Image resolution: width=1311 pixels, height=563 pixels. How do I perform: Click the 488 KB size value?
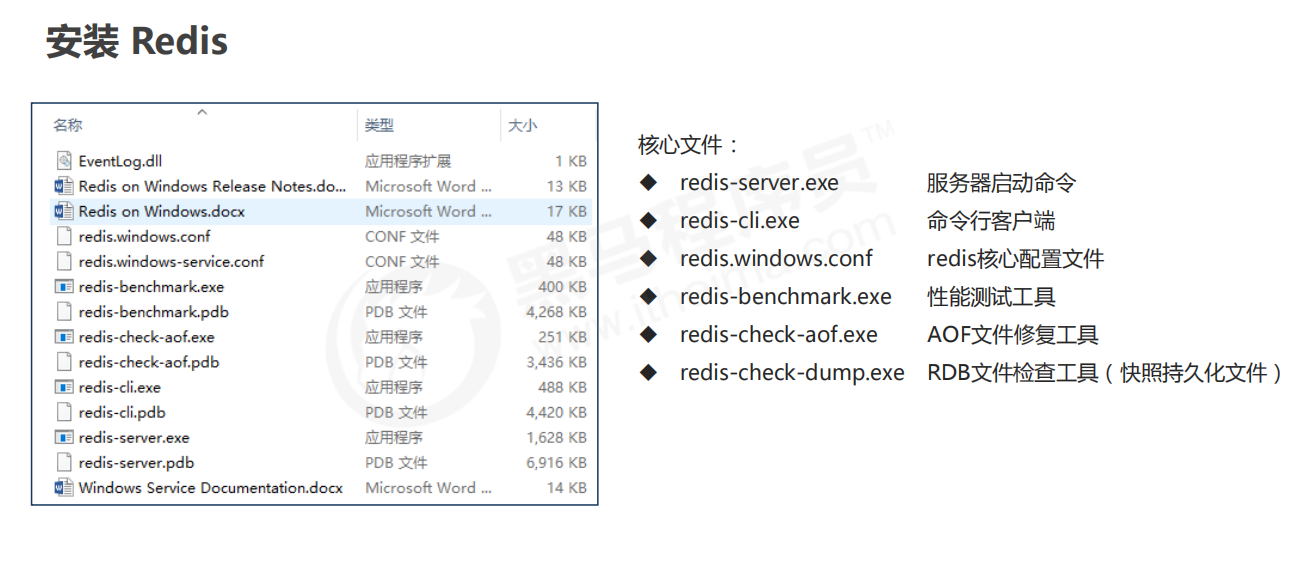tap(563, 387)
